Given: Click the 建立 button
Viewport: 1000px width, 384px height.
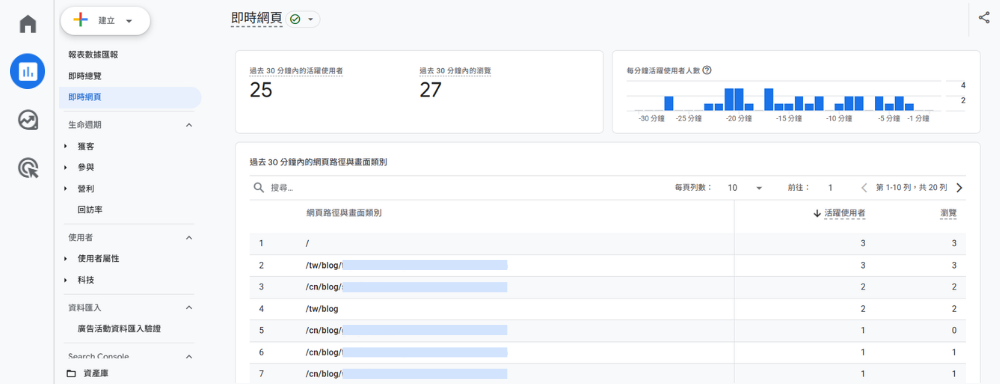Looking at the screenshot, I should tap(105, 21).
